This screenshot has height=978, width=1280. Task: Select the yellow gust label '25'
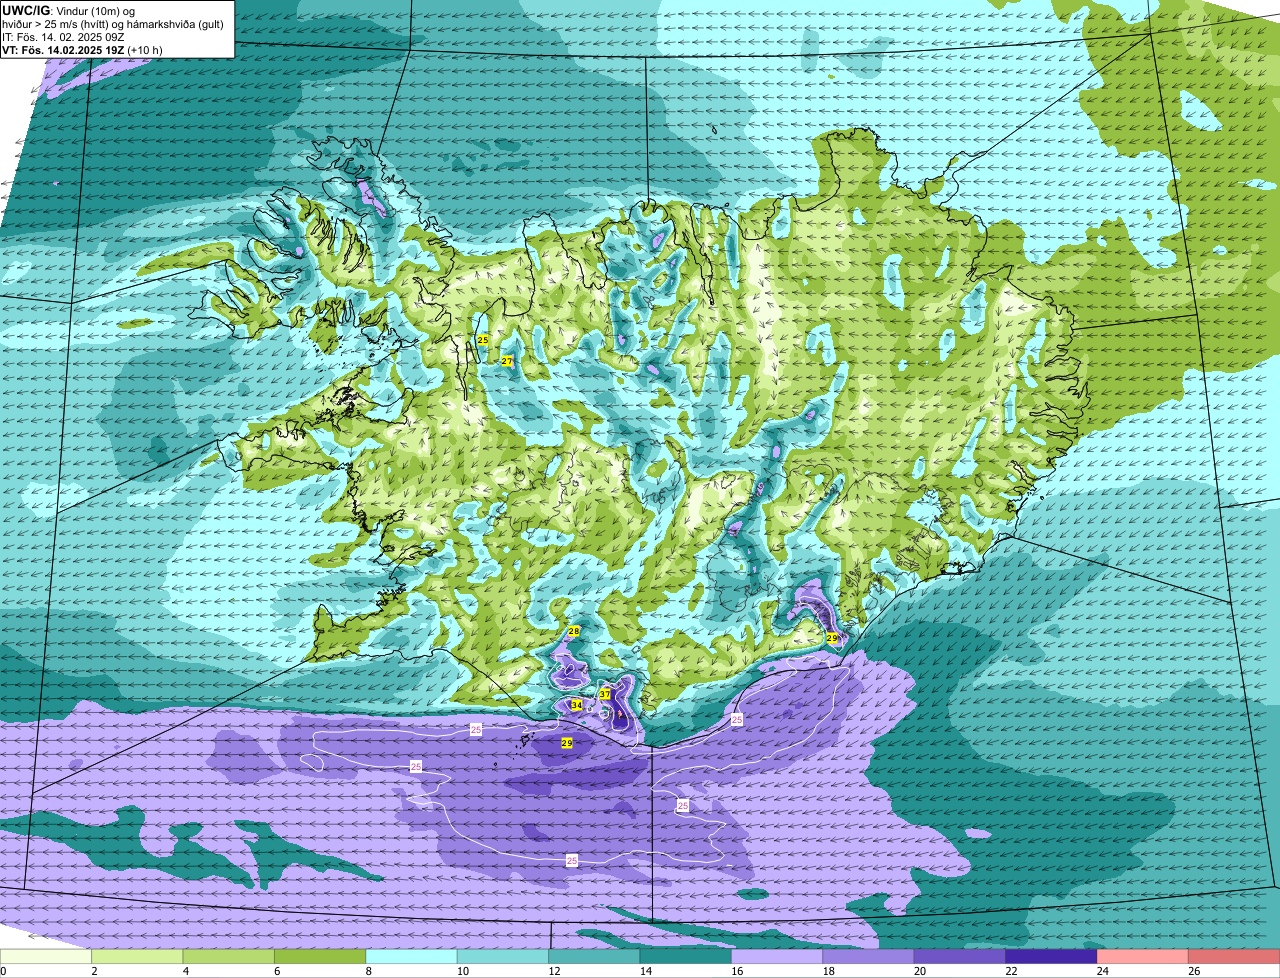[x=483, y=340]
